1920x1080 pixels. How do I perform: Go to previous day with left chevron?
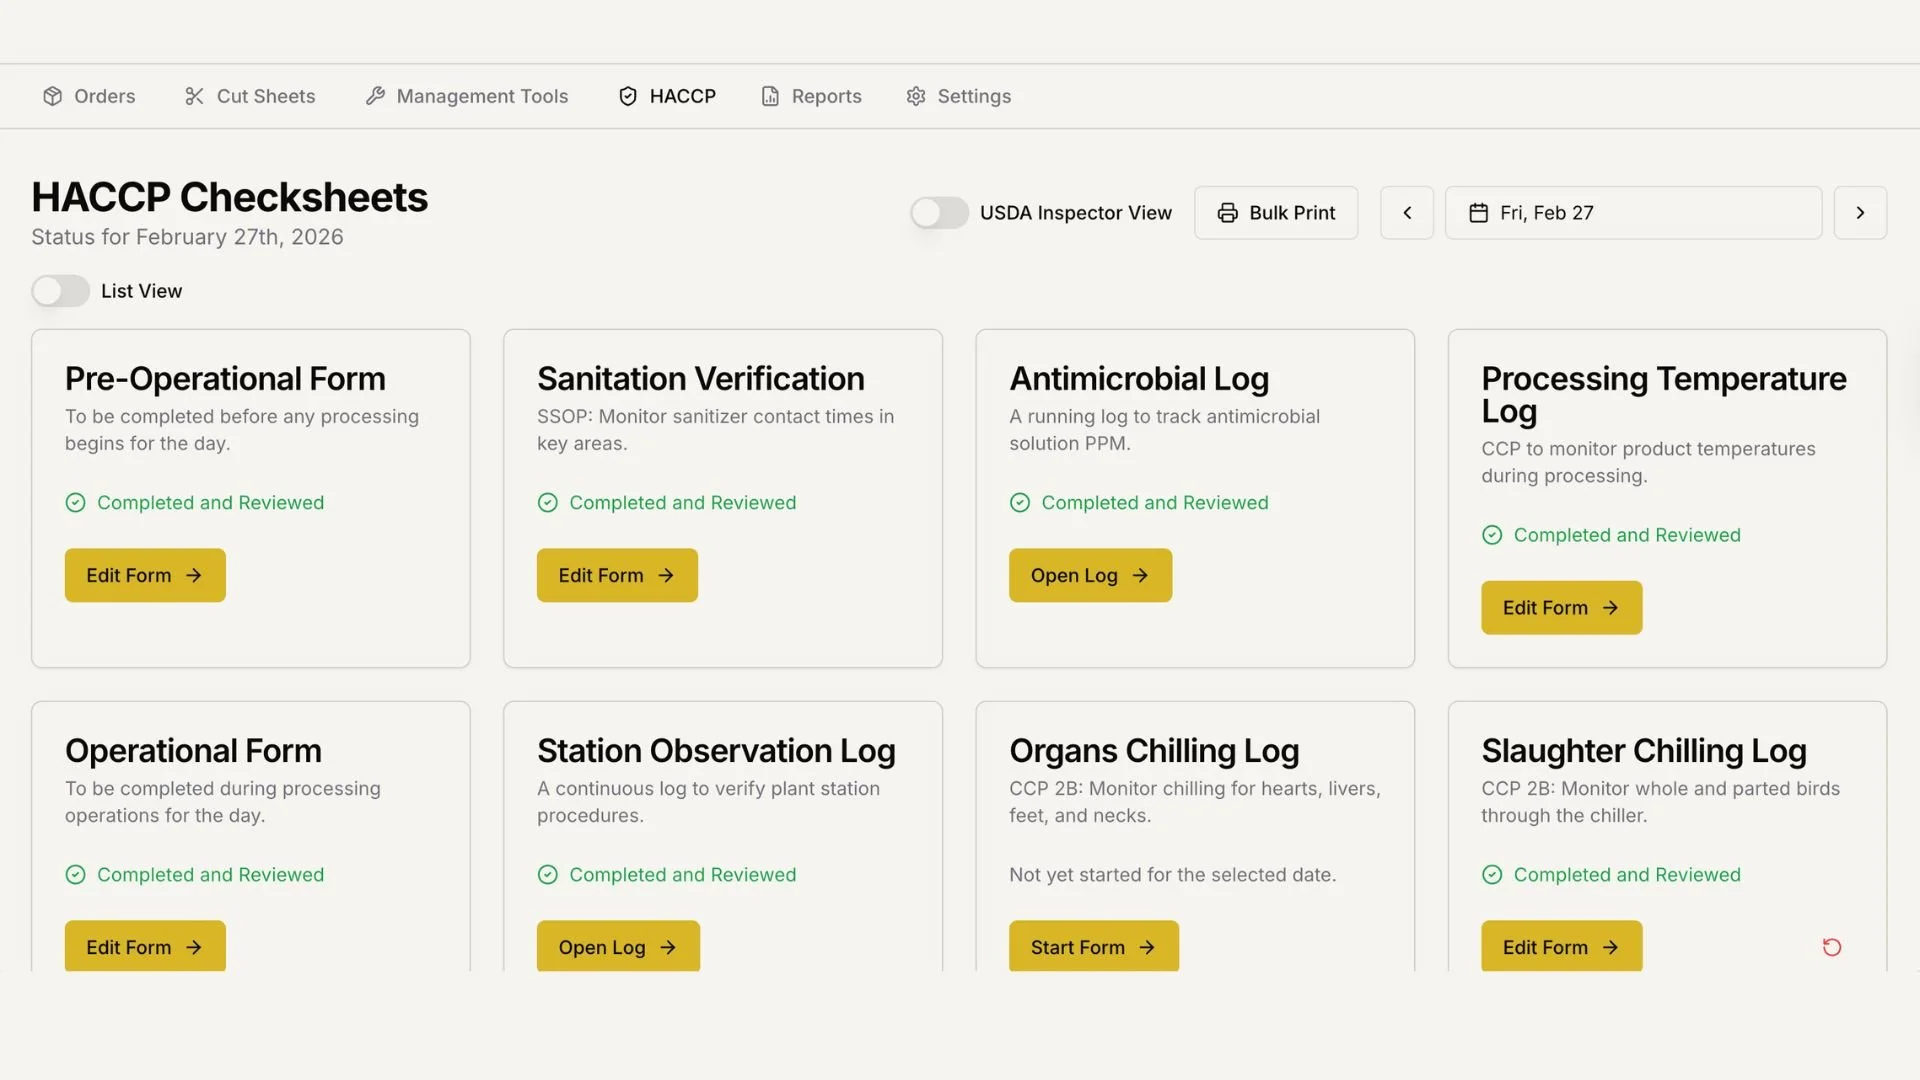[x=1407, y=213]
